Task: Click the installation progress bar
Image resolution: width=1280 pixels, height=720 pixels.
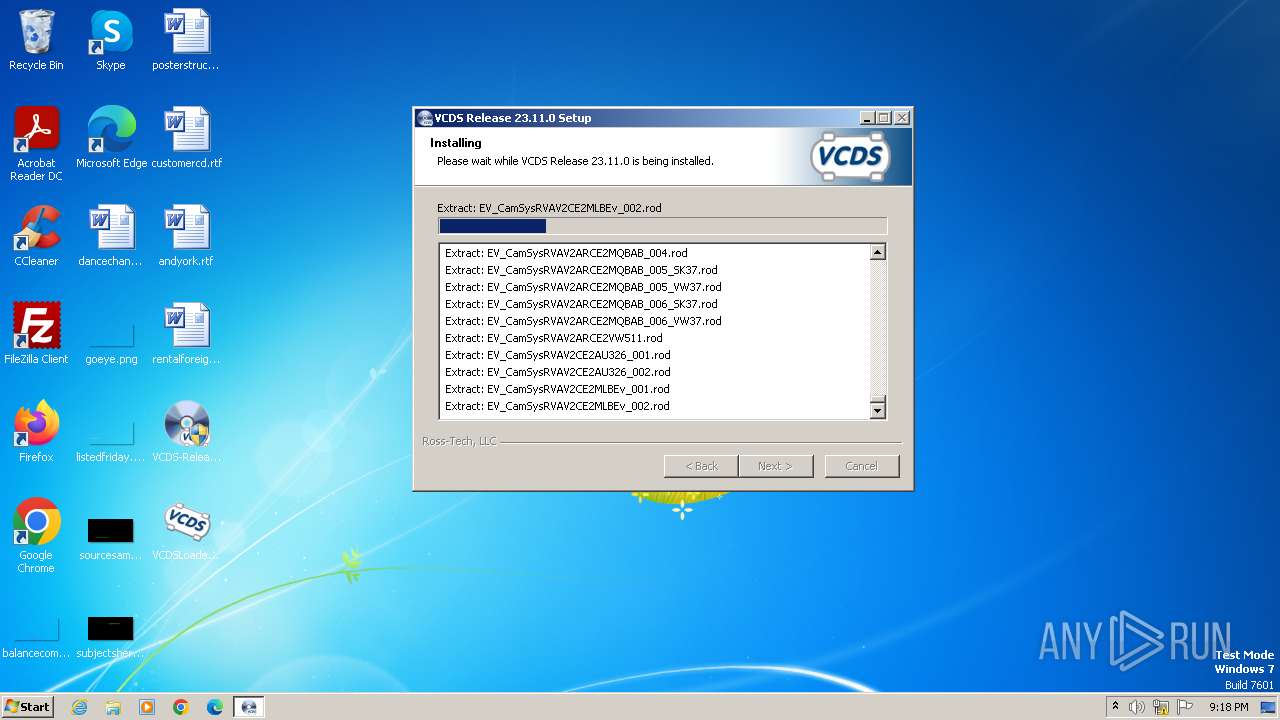Action: pos(662,226)
